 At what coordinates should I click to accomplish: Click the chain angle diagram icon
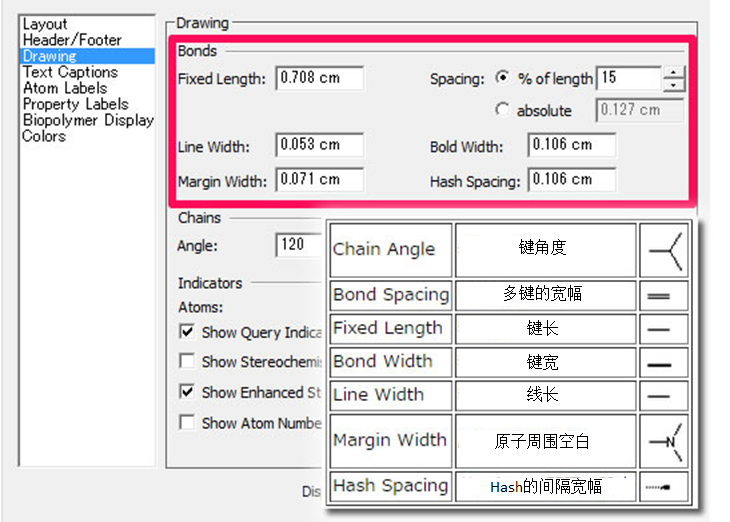[665, 250]
